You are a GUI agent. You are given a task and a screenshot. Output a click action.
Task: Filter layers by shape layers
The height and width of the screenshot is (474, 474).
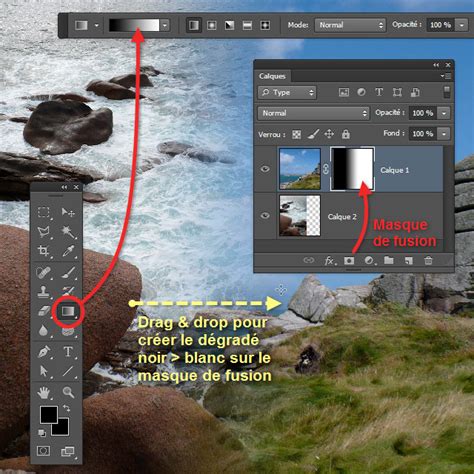(397, 92)
